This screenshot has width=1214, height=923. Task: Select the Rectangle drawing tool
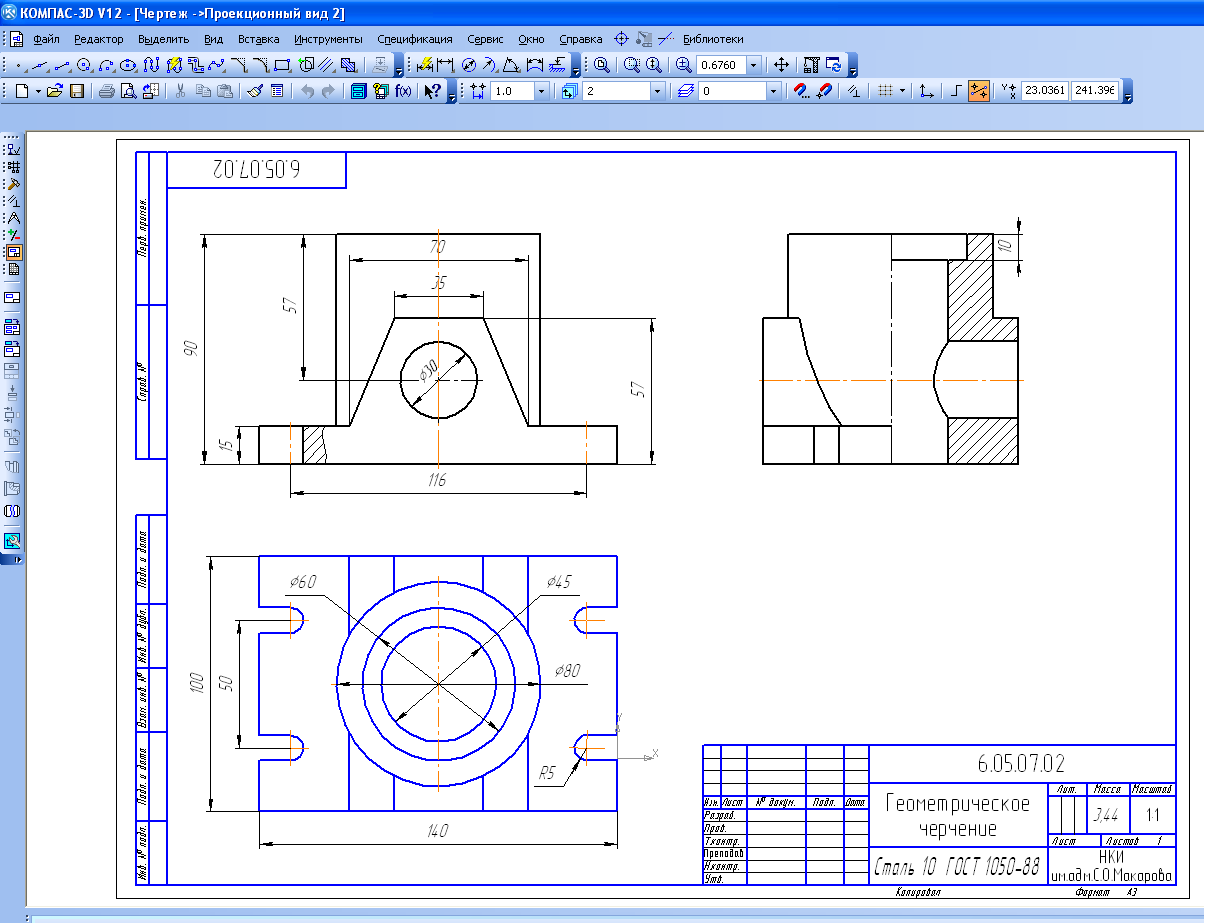pos(282,66)
